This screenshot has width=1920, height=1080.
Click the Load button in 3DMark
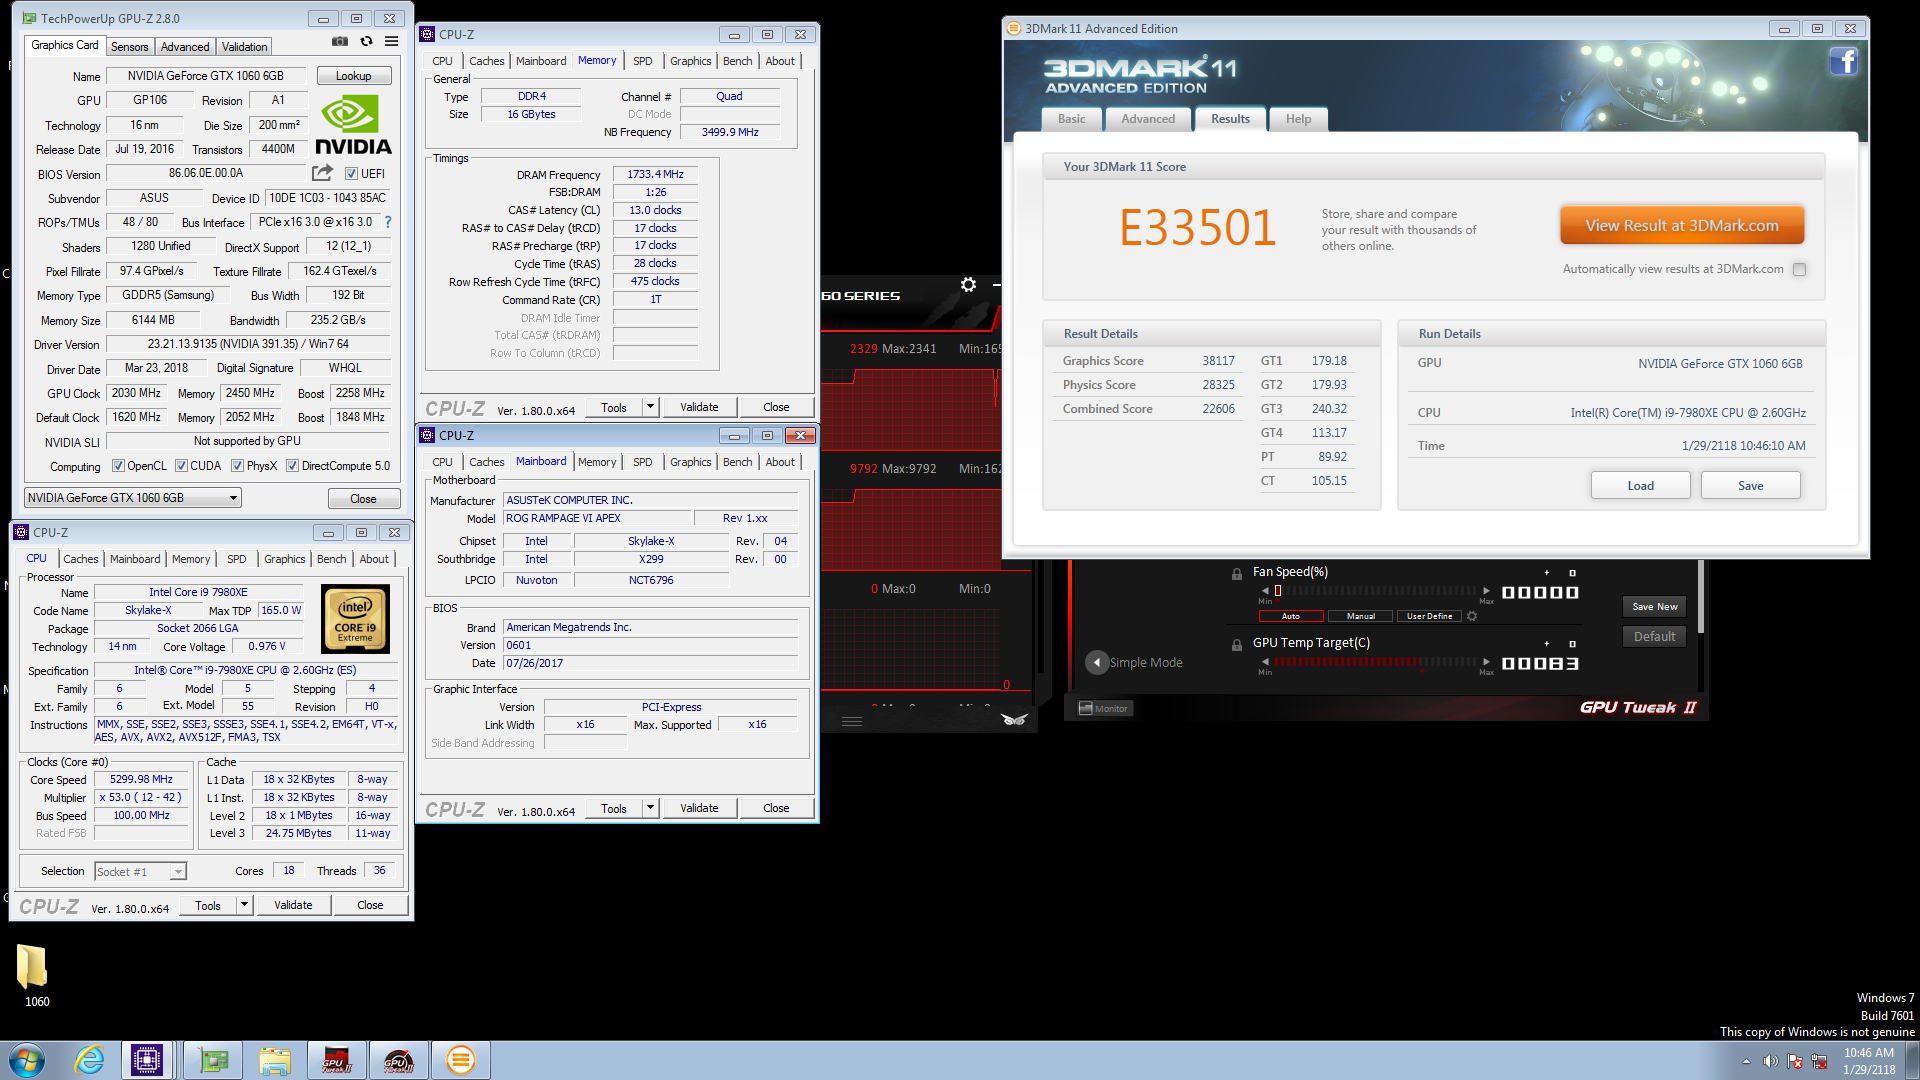pyautogui.click(x=1641, y=486)
